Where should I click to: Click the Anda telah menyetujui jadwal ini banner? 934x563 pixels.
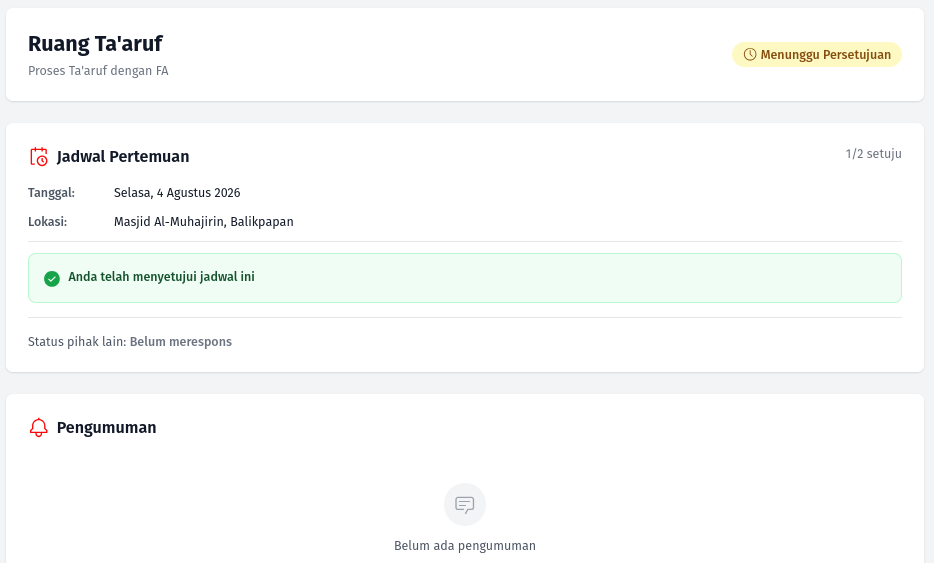click(x=465, y=278)
